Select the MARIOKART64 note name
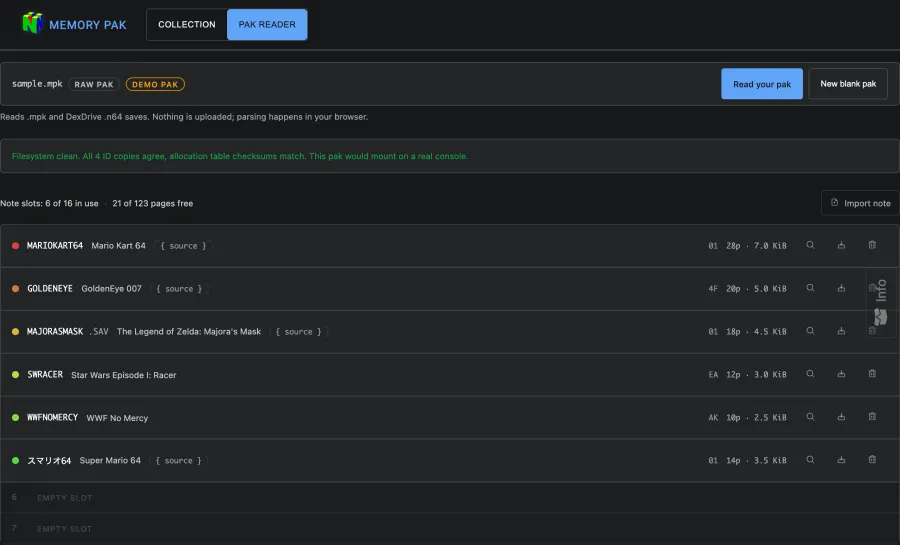This screenshot has height=545, width=900. [x=55, y=246]
